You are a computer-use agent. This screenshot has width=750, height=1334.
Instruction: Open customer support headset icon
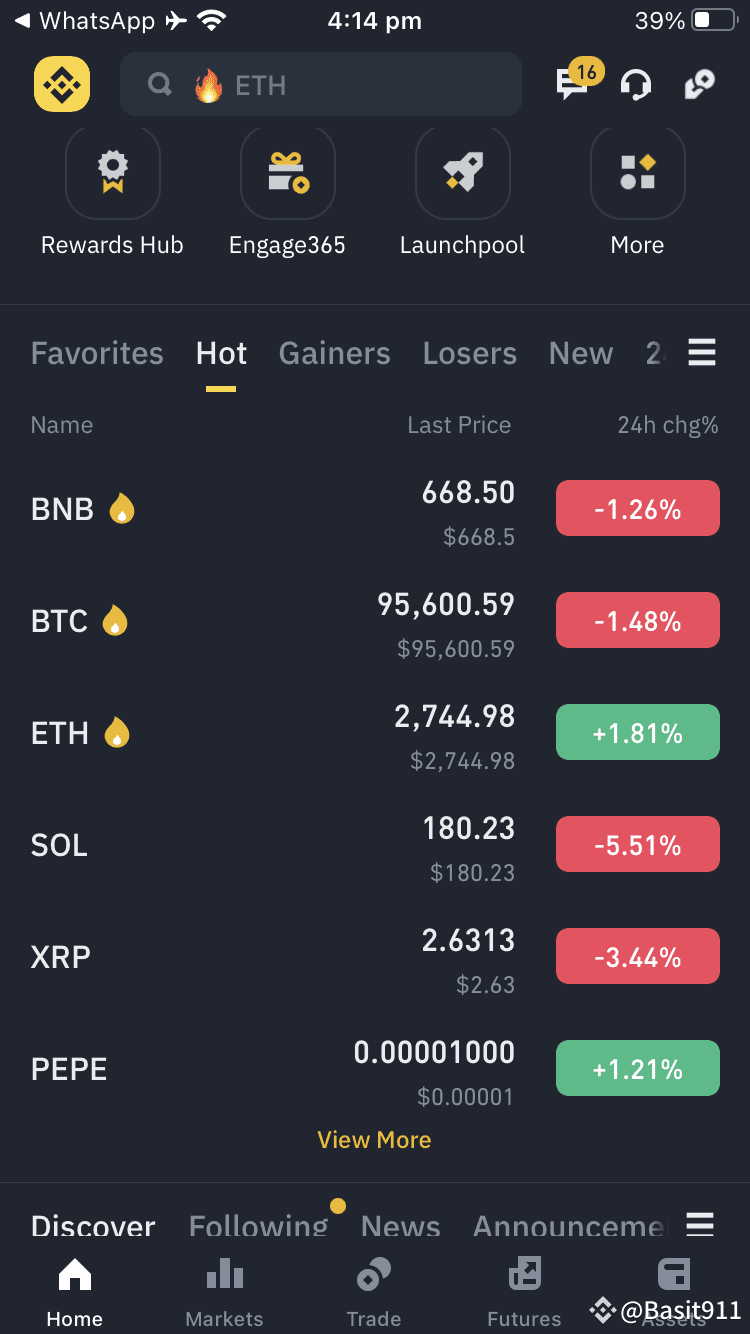(x=636, y=85)
